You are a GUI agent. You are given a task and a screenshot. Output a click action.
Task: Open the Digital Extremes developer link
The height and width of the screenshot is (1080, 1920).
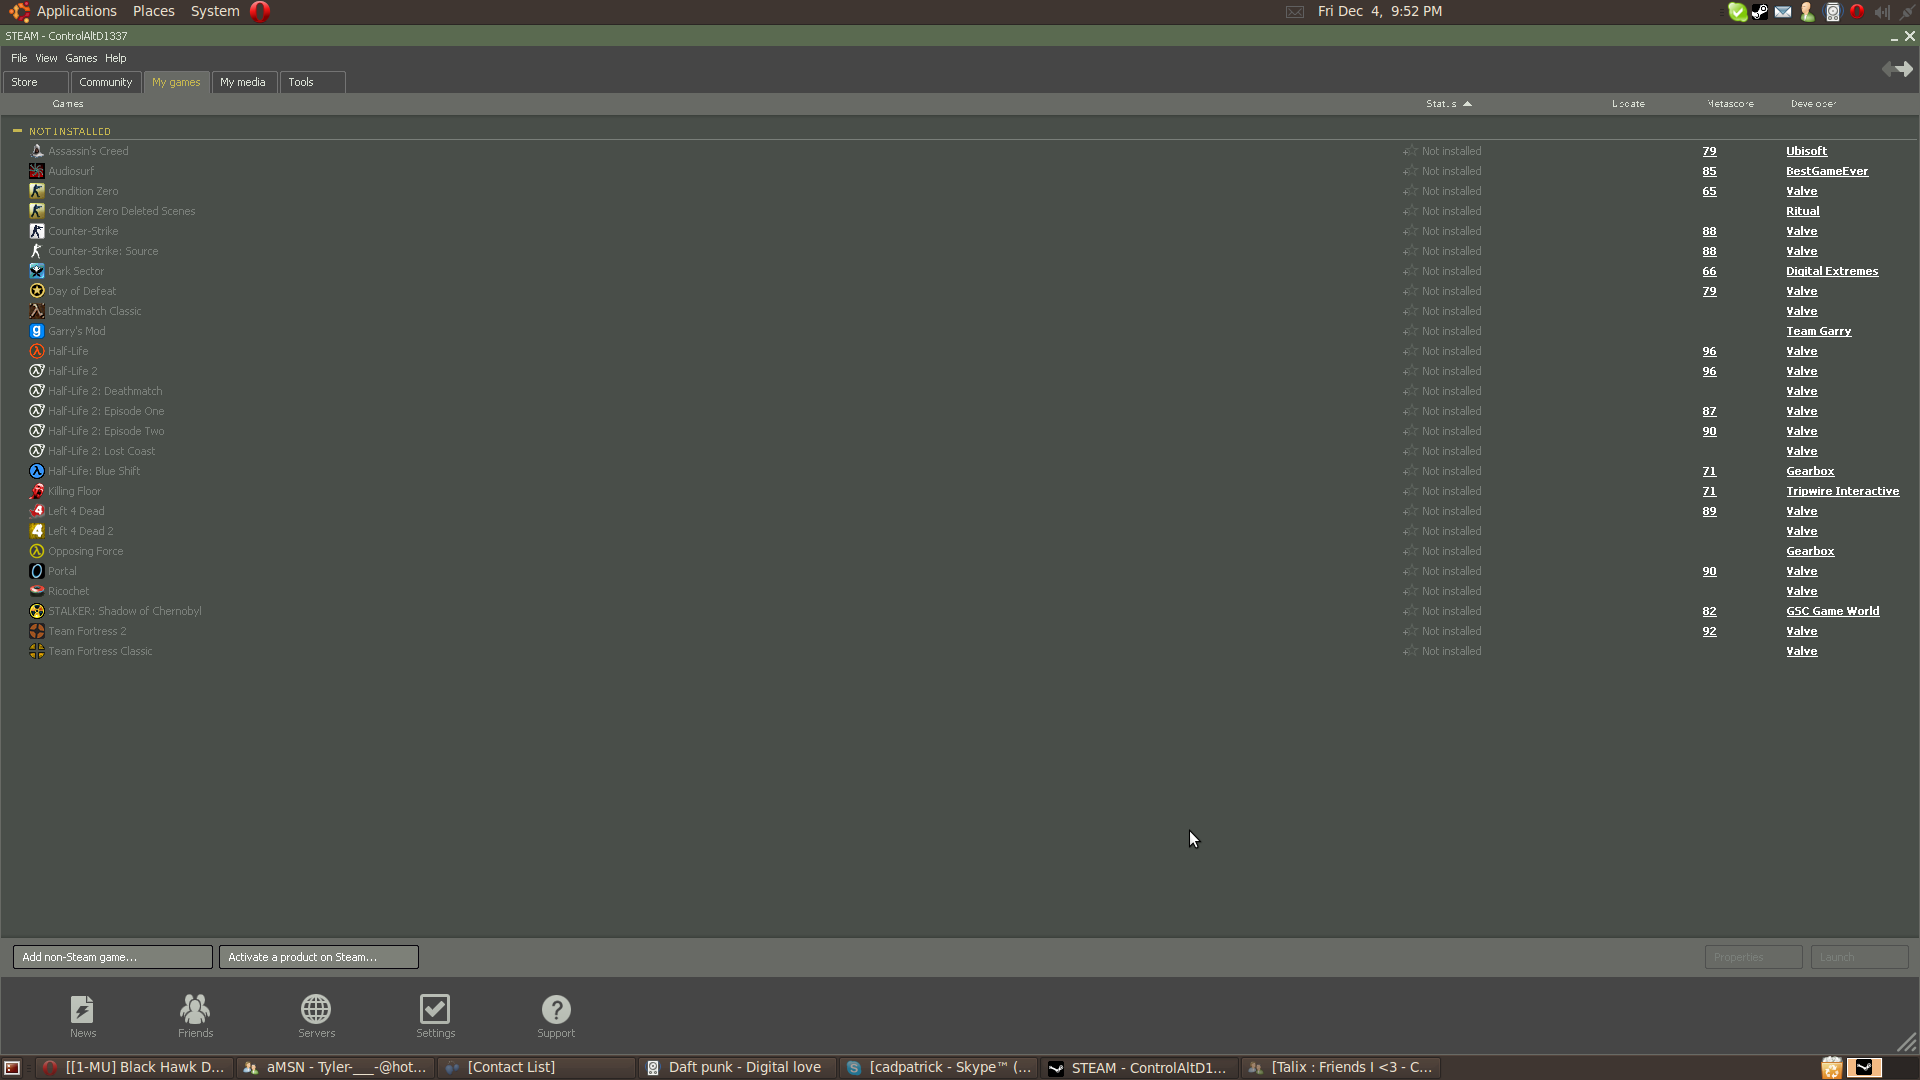click(x=1832, y=271)
